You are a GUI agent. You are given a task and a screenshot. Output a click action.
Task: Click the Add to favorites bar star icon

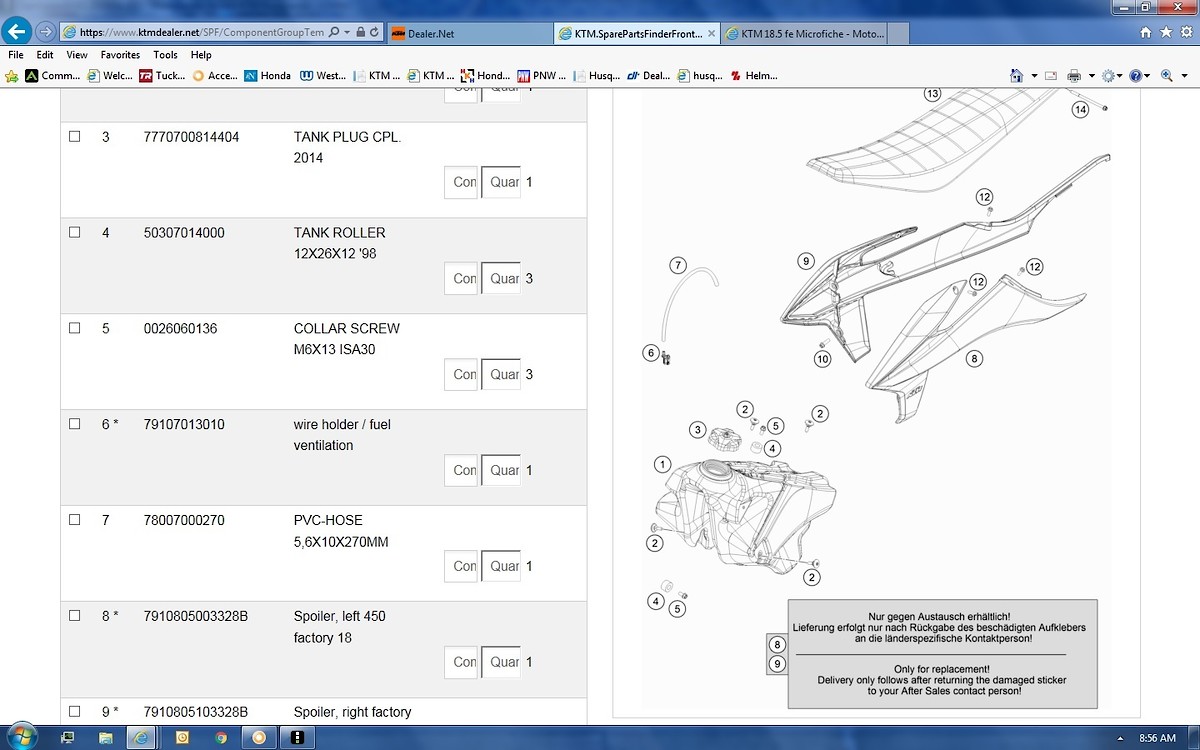(12, 76)
